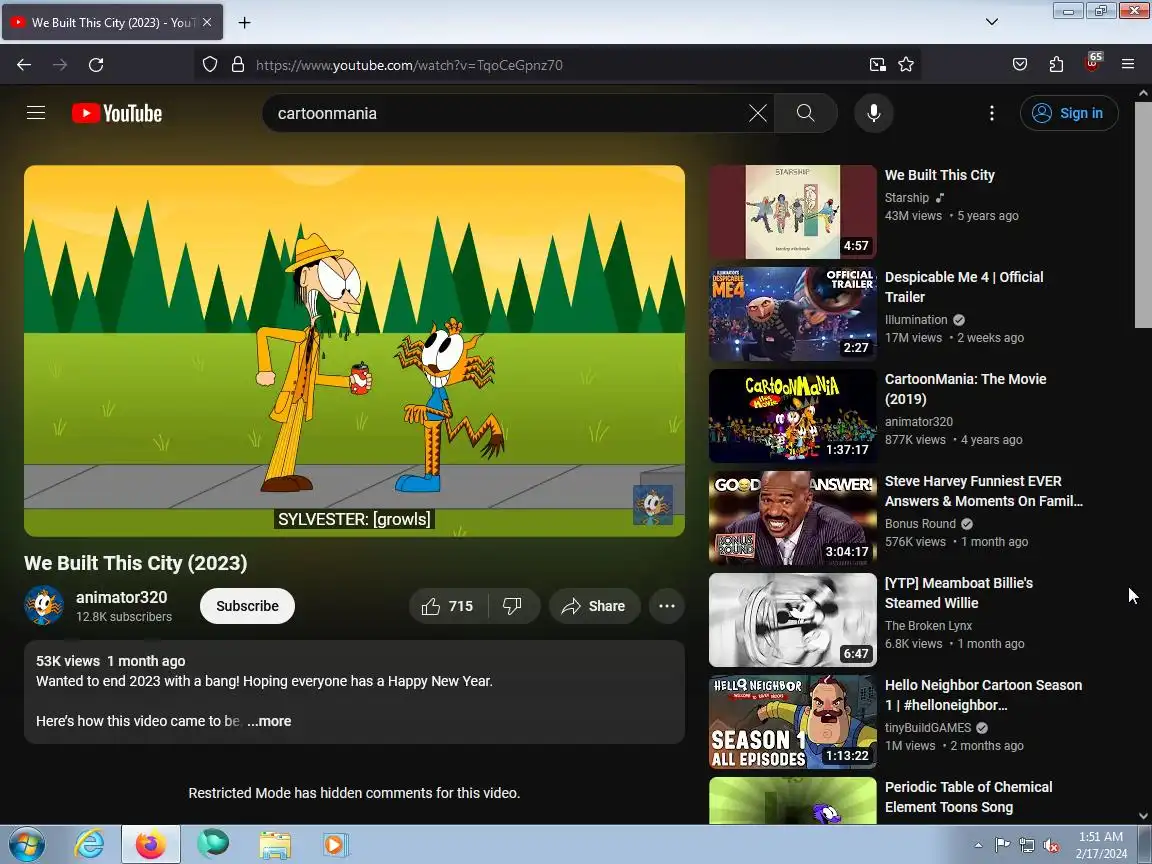Viewport: 1152px width, 864px height.
Task: Expand video description with ...more
Action: [269, 721]
